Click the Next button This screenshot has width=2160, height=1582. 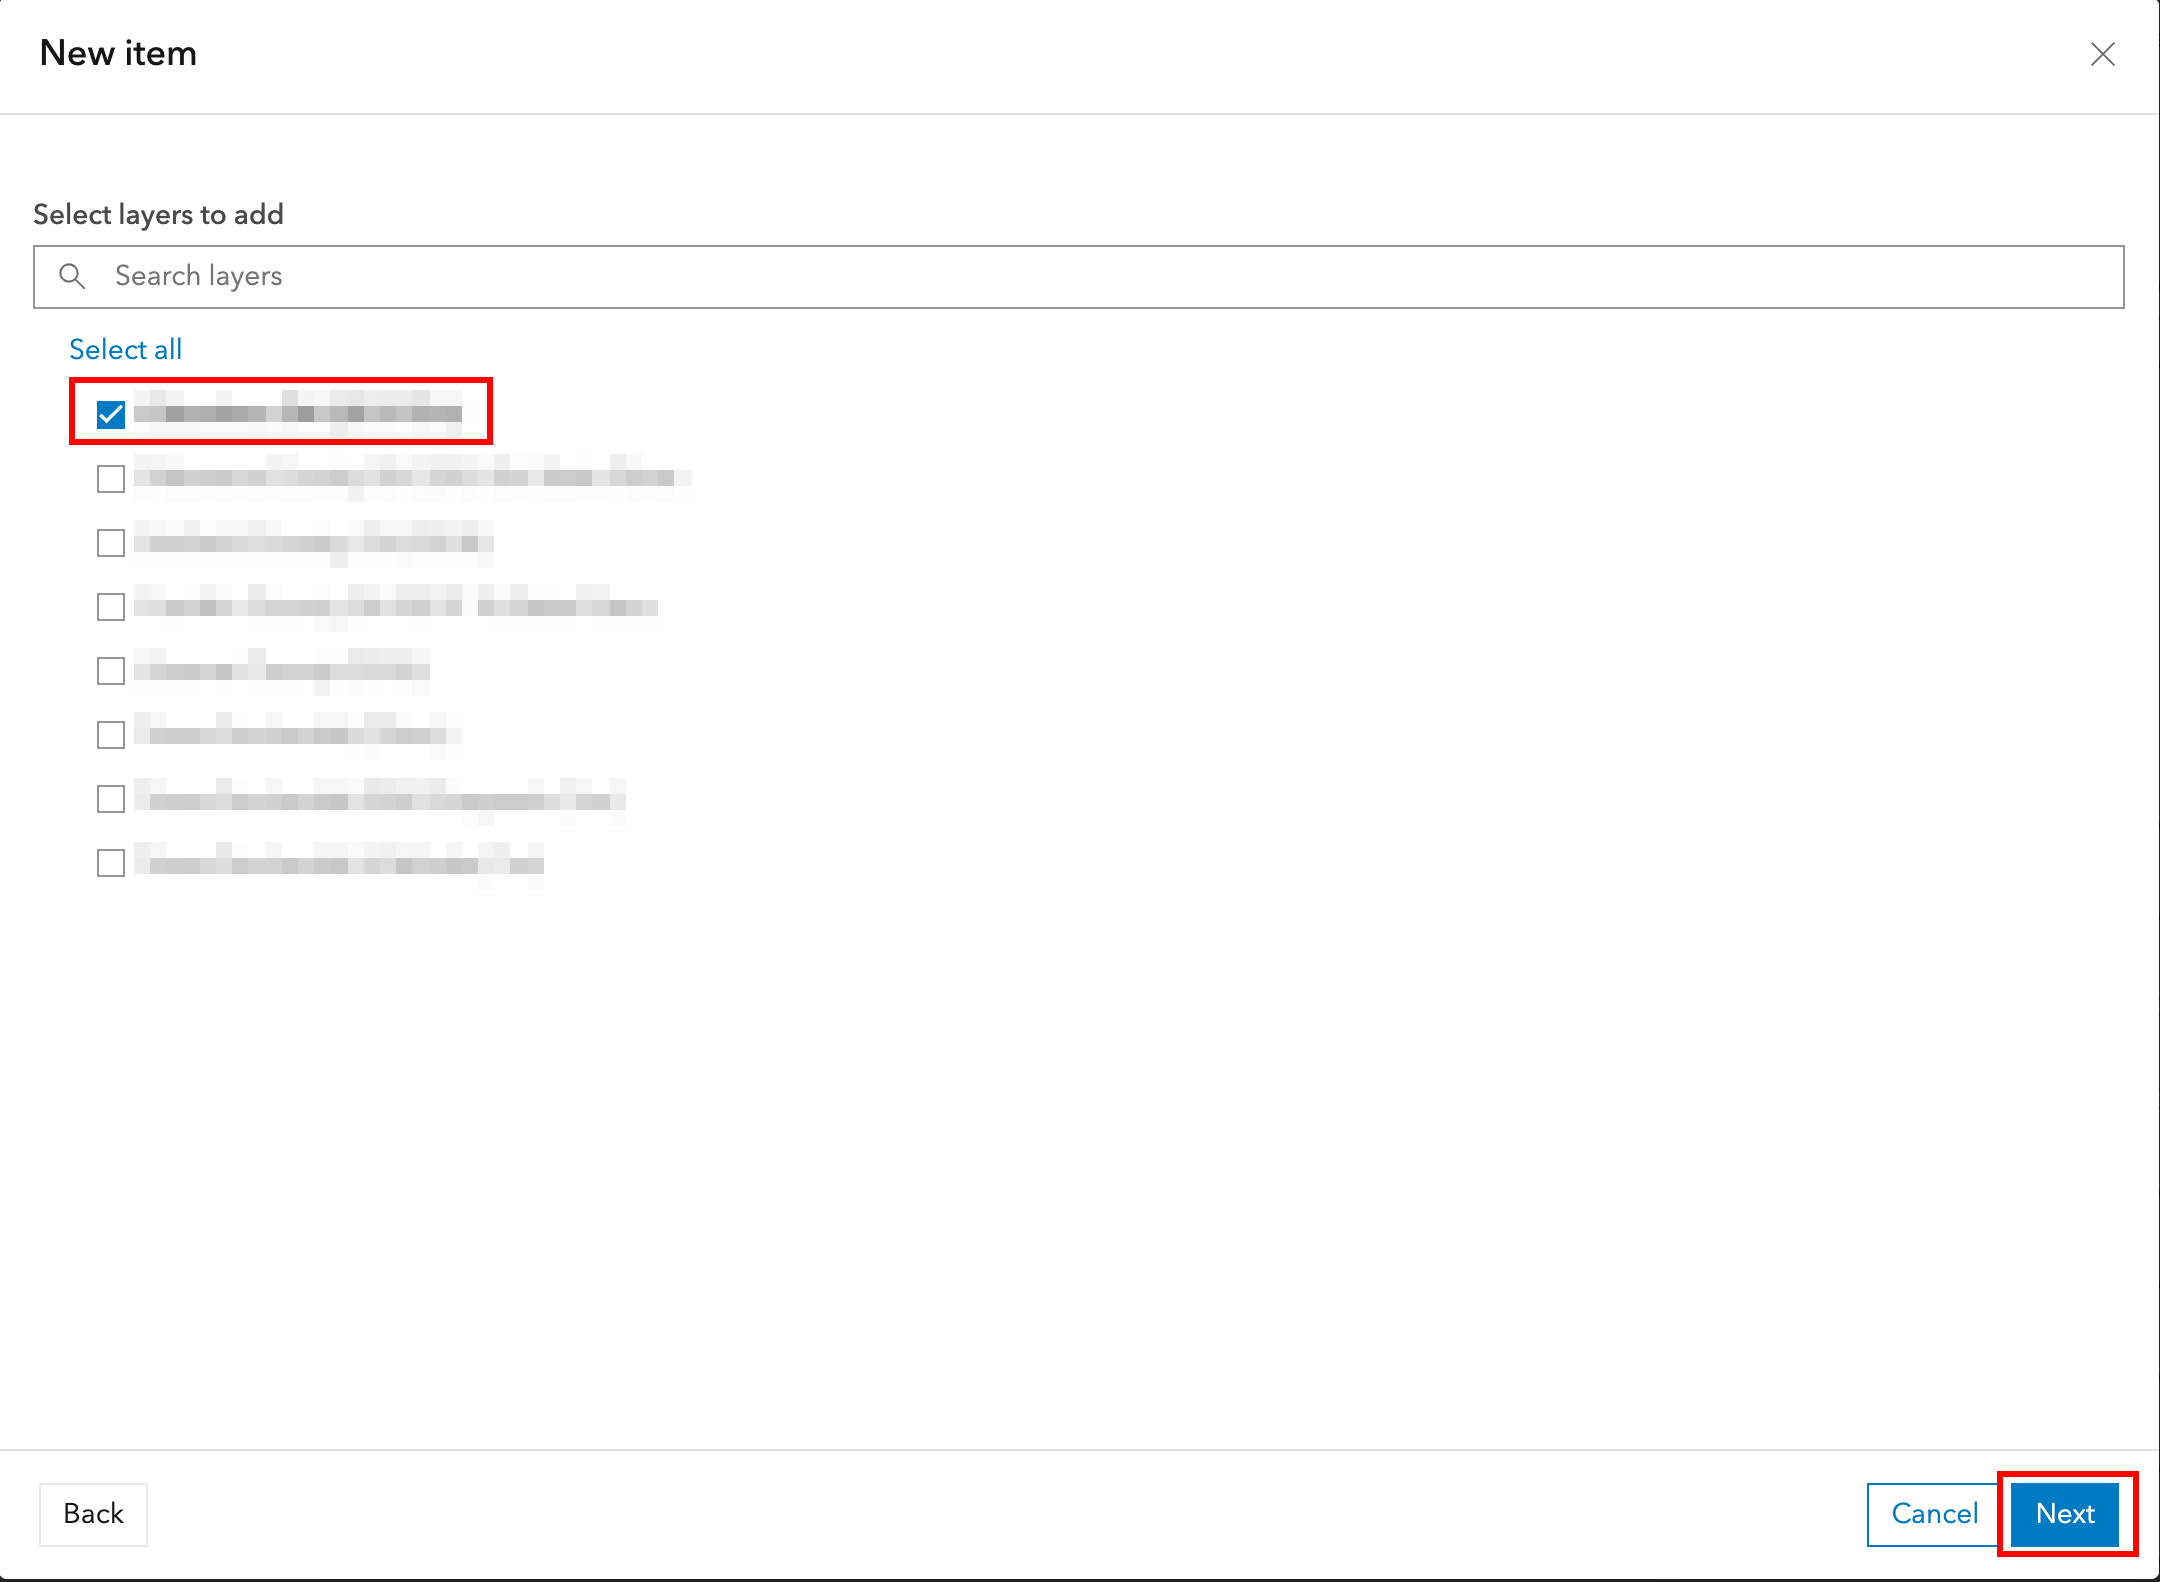[2065, 1514]
